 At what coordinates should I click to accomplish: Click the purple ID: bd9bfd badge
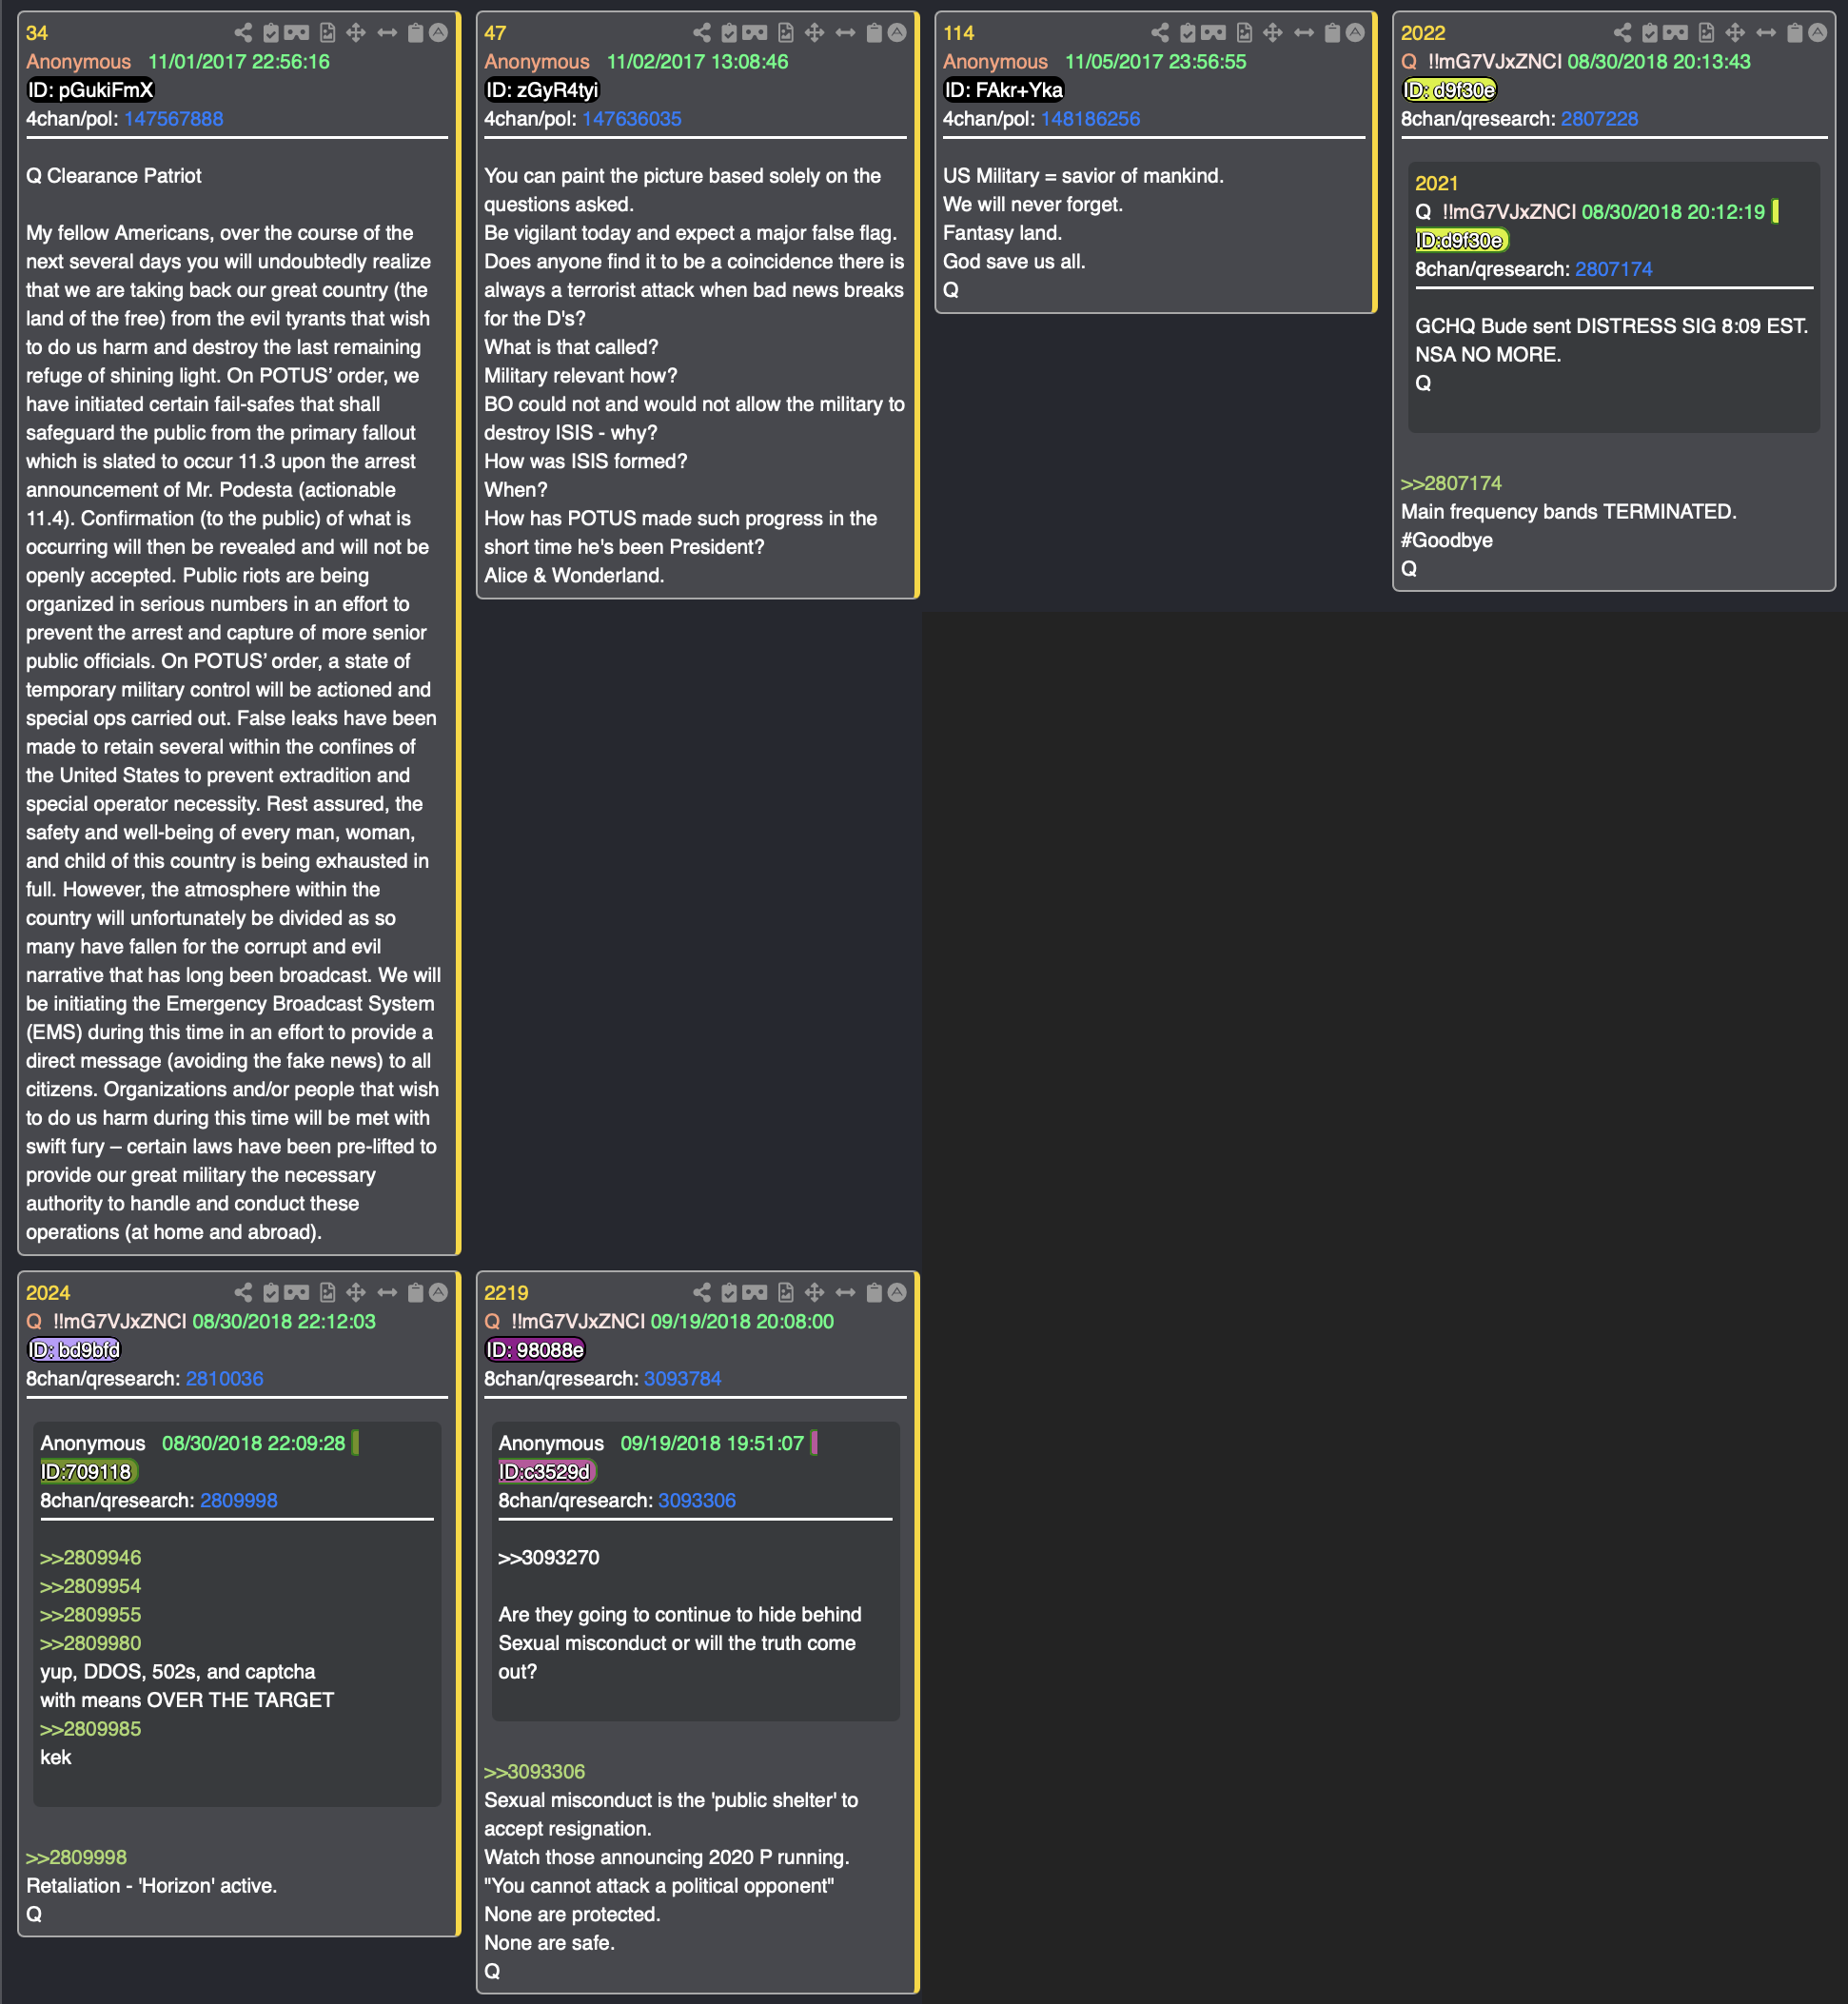pos(74,1350)
